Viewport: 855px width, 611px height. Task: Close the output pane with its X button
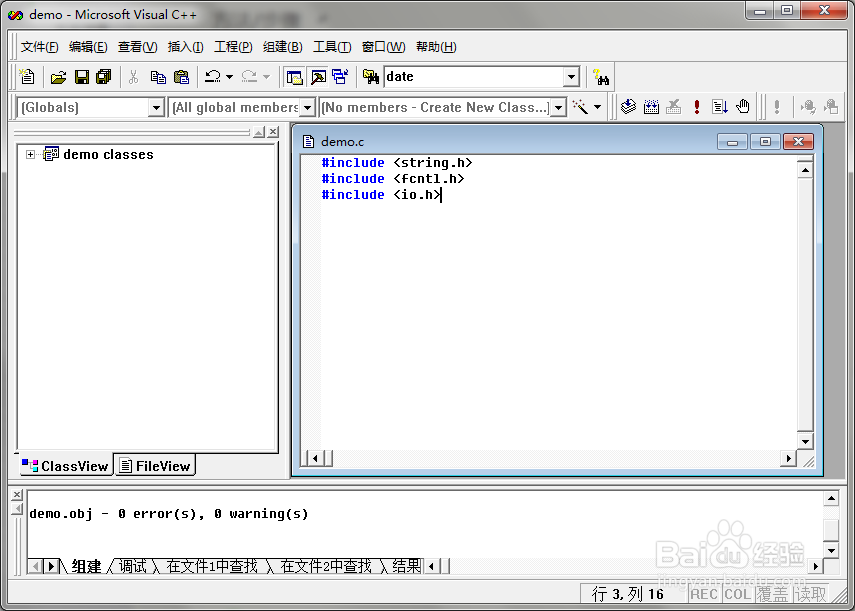(x=17, y=494)
